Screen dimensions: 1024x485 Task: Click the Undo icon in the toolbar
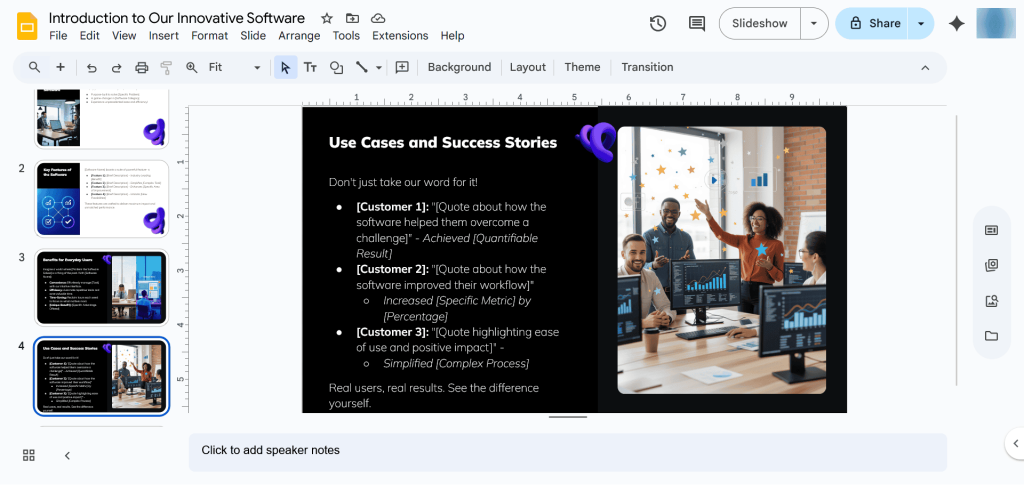tap(92, 68)
